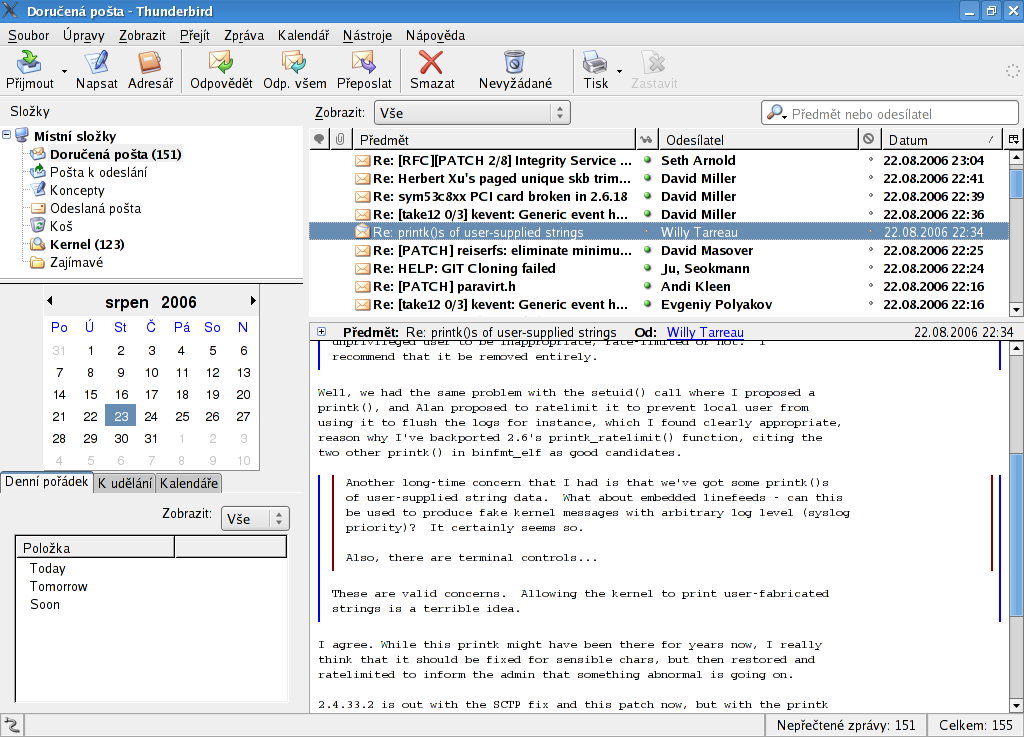Select Pošta k odeslání folder
The width and height of the screenshot is (1024, 737).
(x=99, y=172)
